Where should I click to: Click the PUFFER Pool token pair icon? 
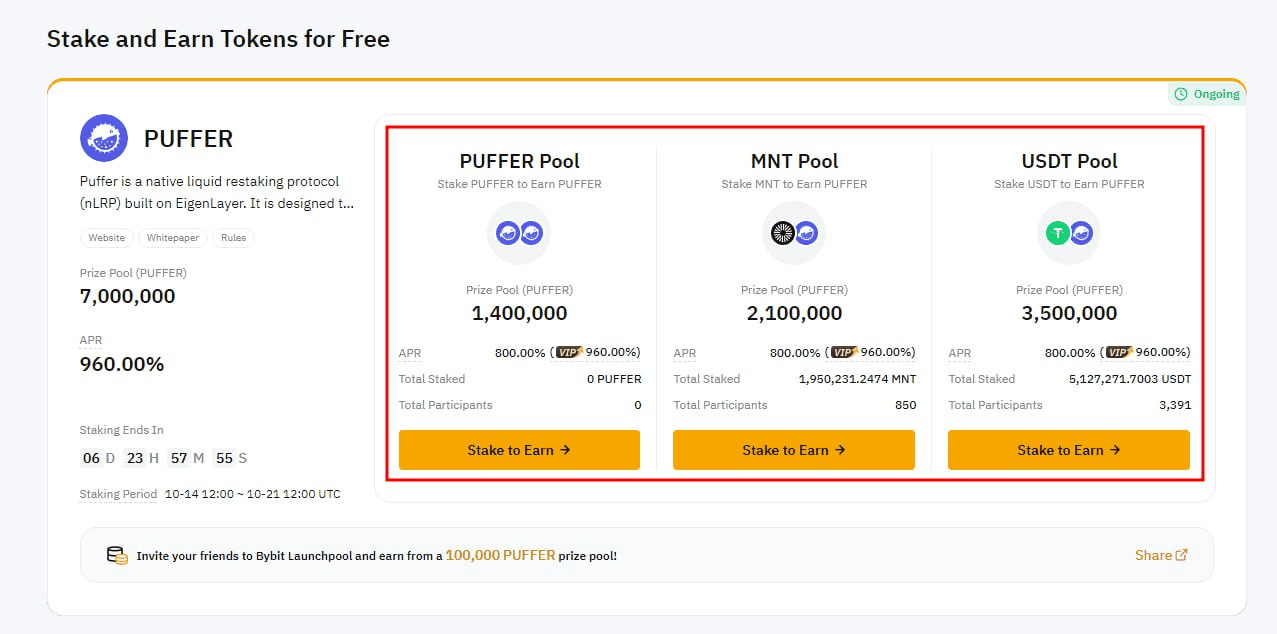pyautogui.click(x=519, y=233)
